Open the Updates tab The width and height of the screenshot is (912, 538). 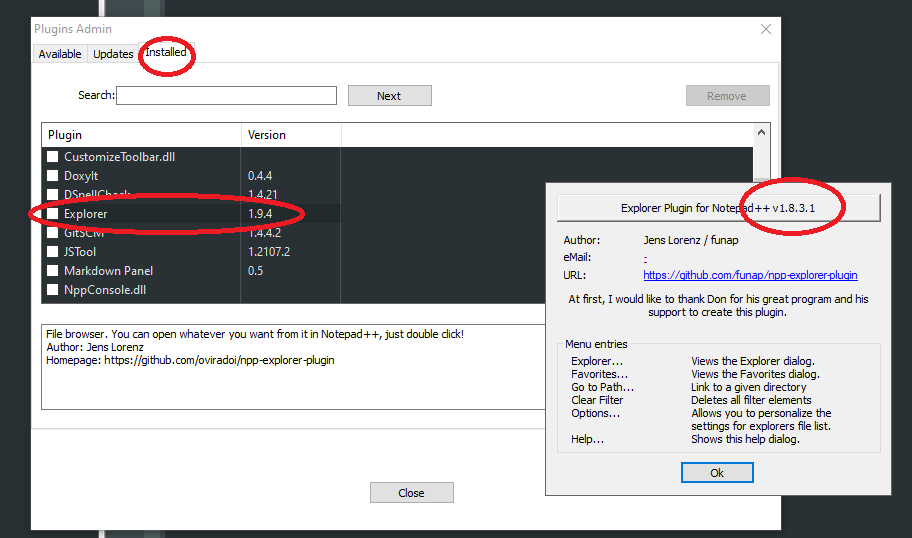click(x=113, y=54)
